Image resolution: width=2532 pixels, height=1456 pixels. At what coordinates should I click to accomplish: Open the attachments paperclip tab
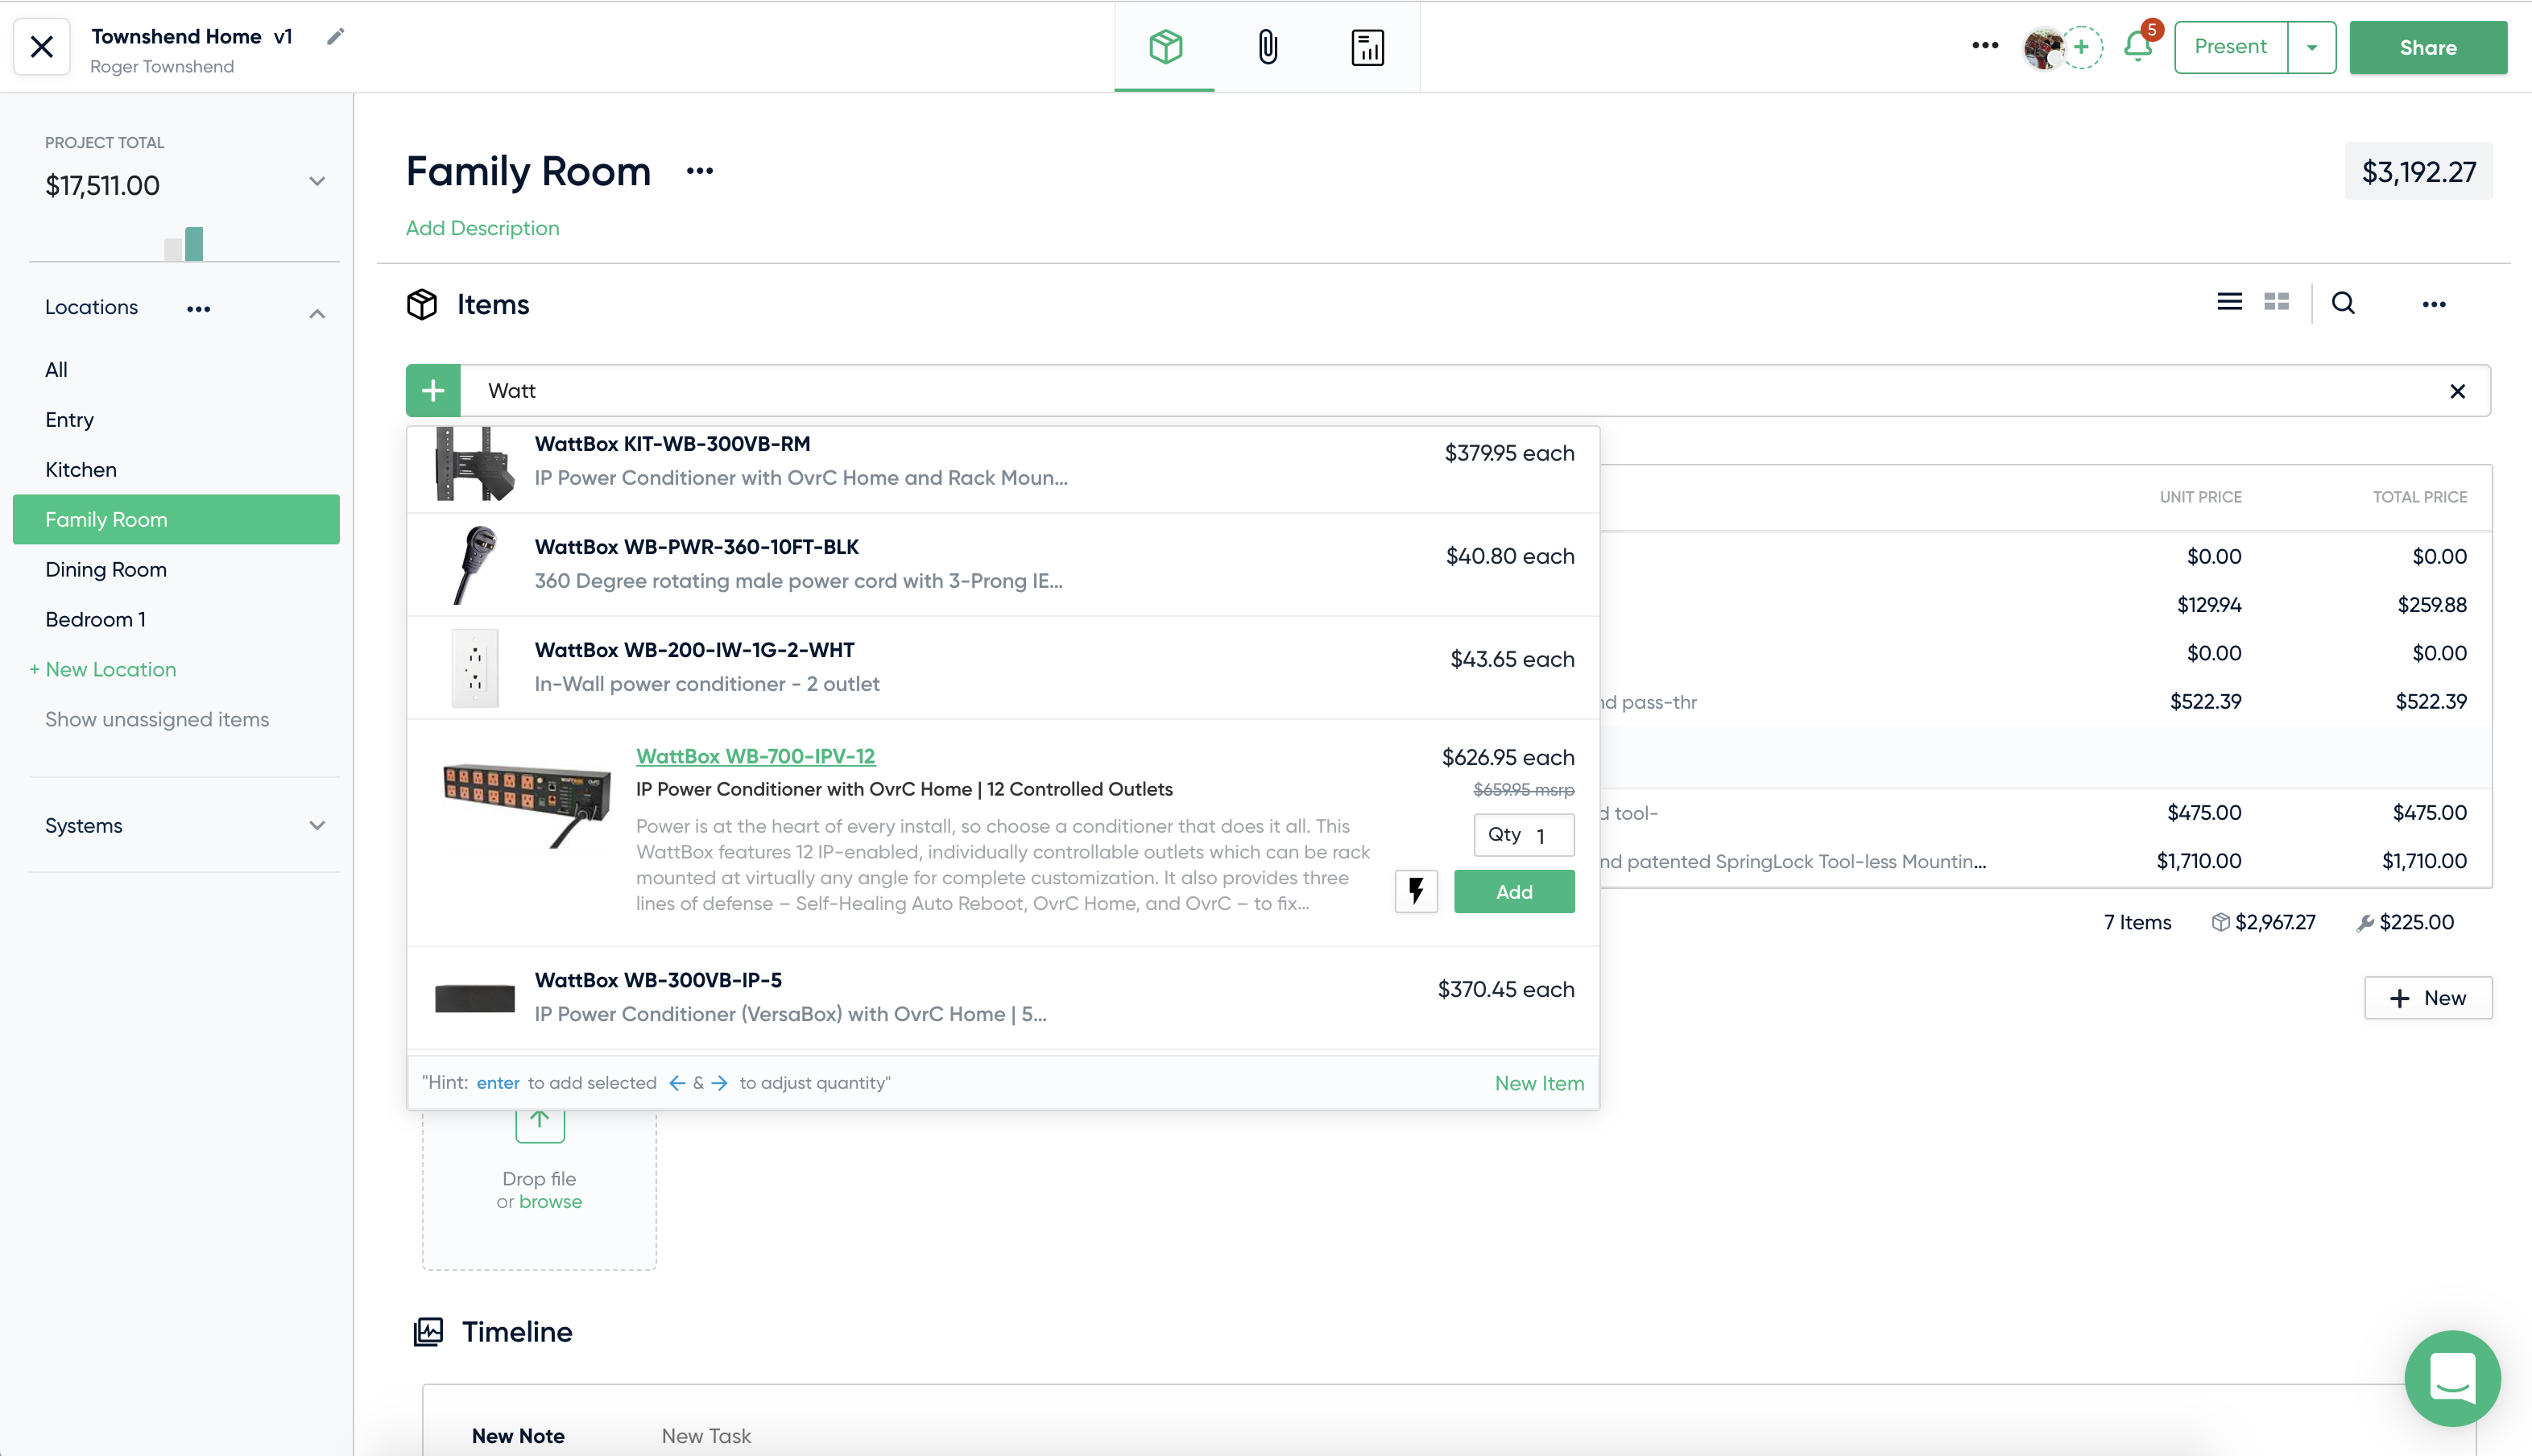point(1267,47)
